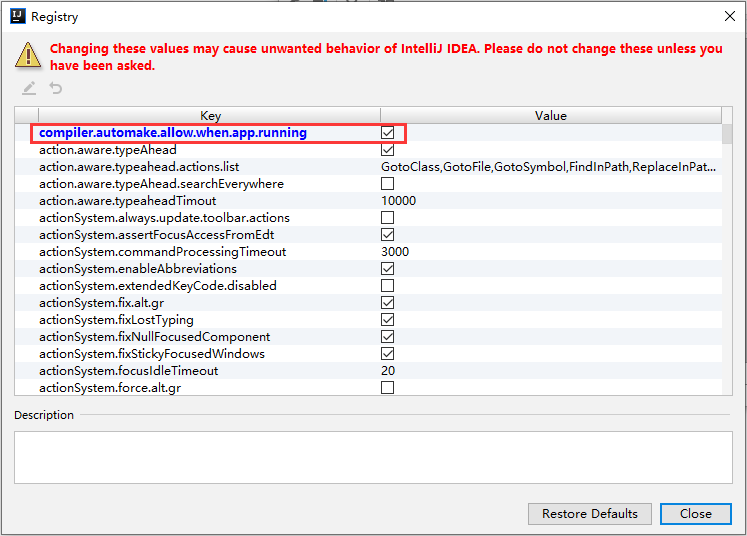Select the actionSystem.commandProcessingTimeout key
This screenshot has width=747, height=536.
pos(162,252)
